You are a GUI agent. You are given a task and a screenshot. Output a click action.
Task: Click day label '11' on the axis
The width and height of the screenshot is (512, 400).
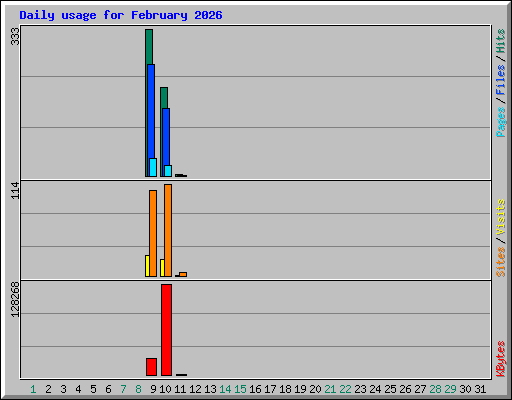180,389
